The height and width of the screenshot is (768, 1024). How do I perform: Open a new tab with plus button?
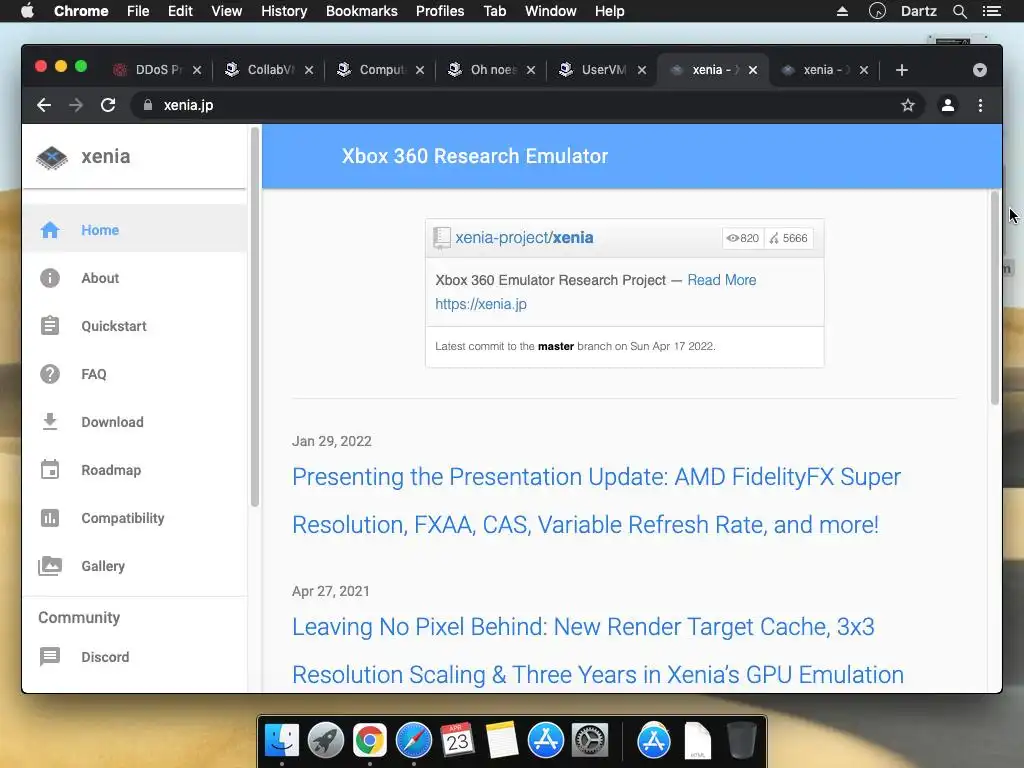click(x=902, y=70)
